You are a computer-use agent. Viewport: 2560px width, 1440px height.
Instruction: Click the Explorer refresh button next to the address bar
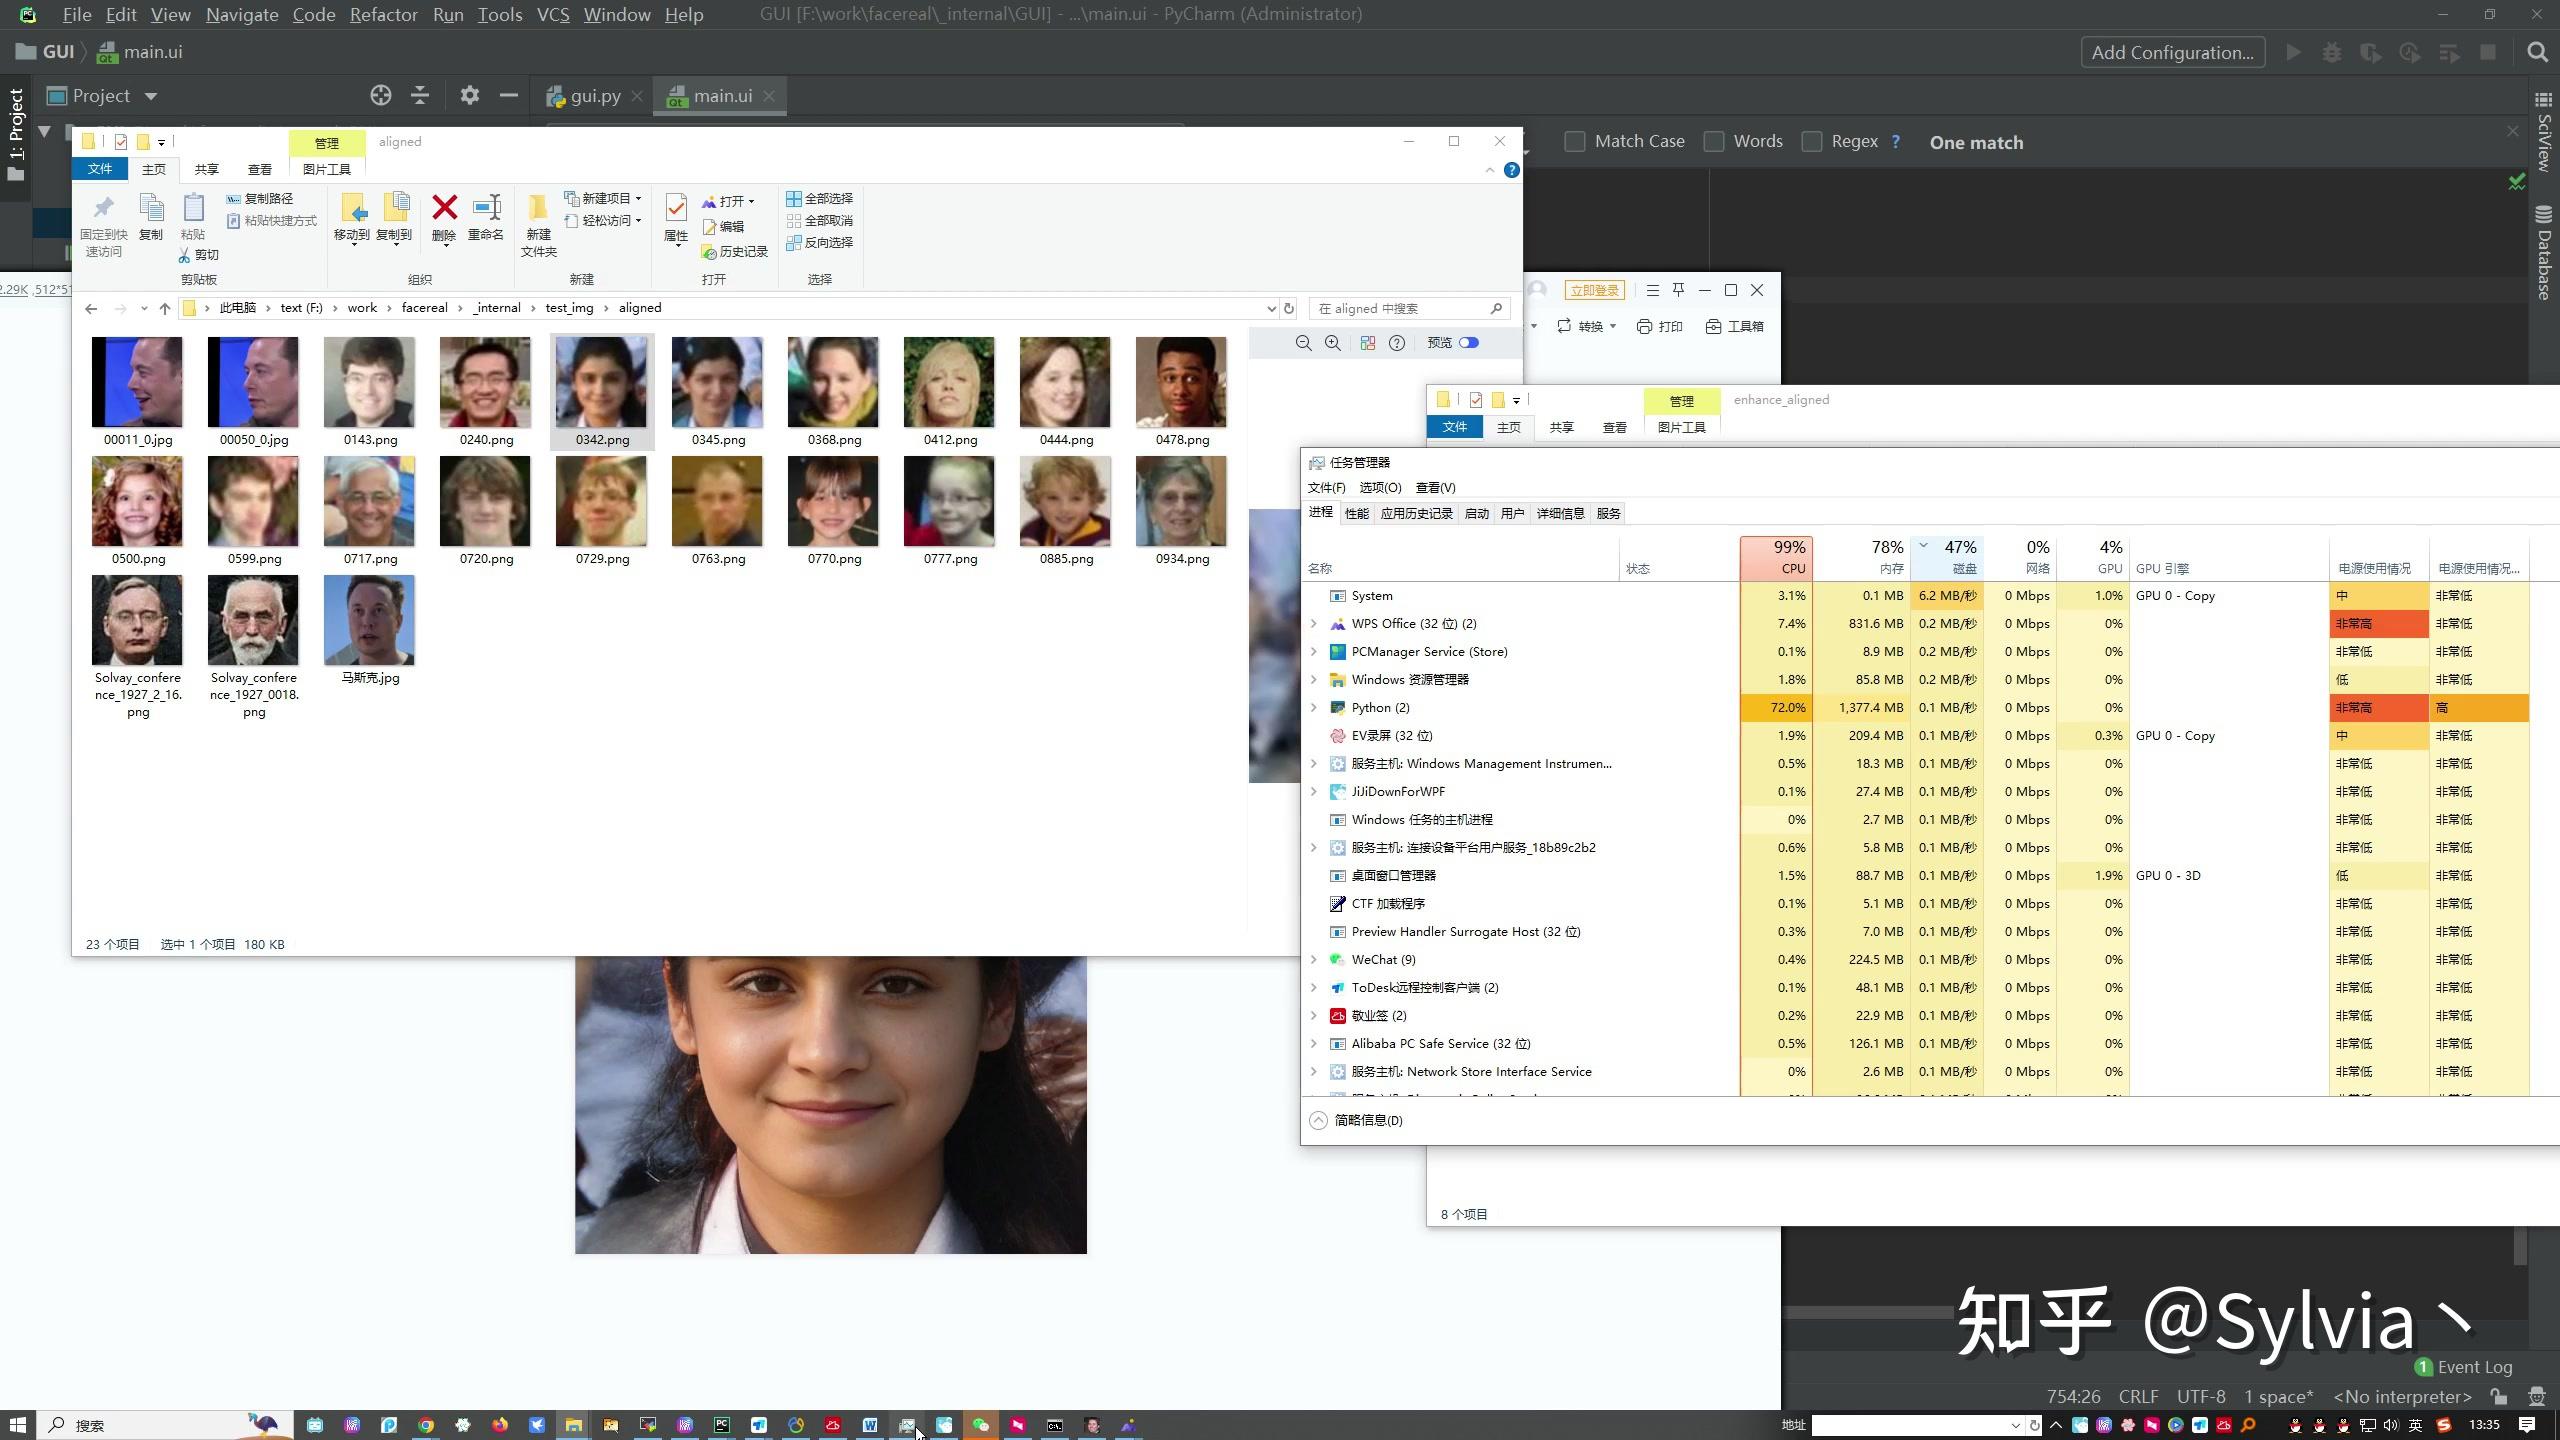point(1289,308)
